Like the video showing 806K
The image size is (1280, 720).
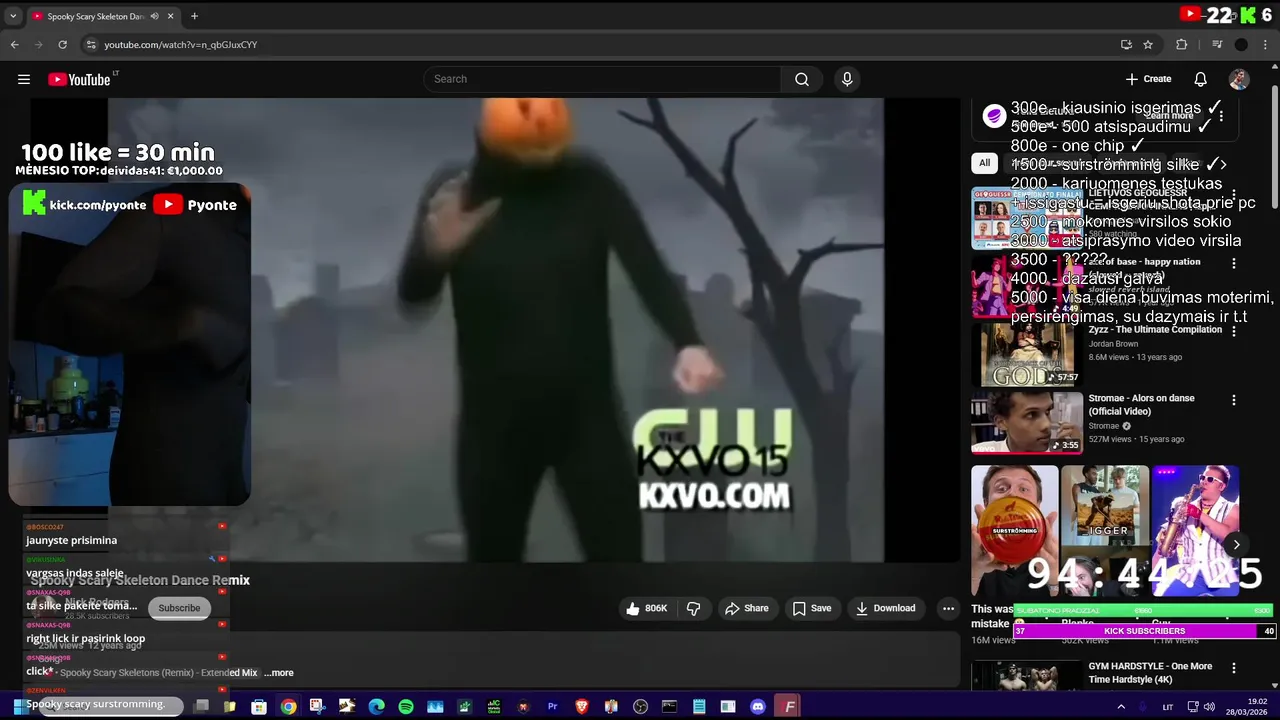[647, 608]
